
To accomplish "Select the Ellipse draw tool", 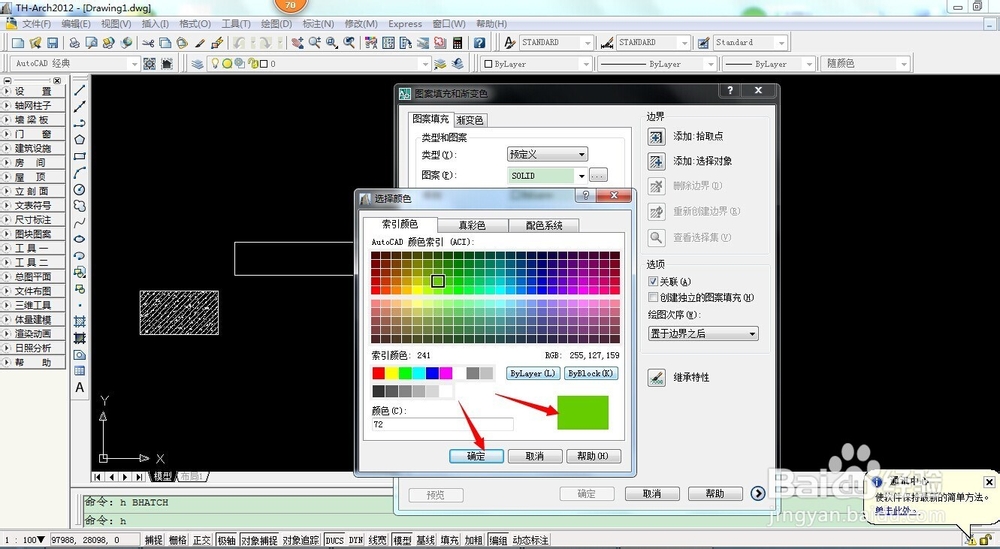I will [80, 239].
